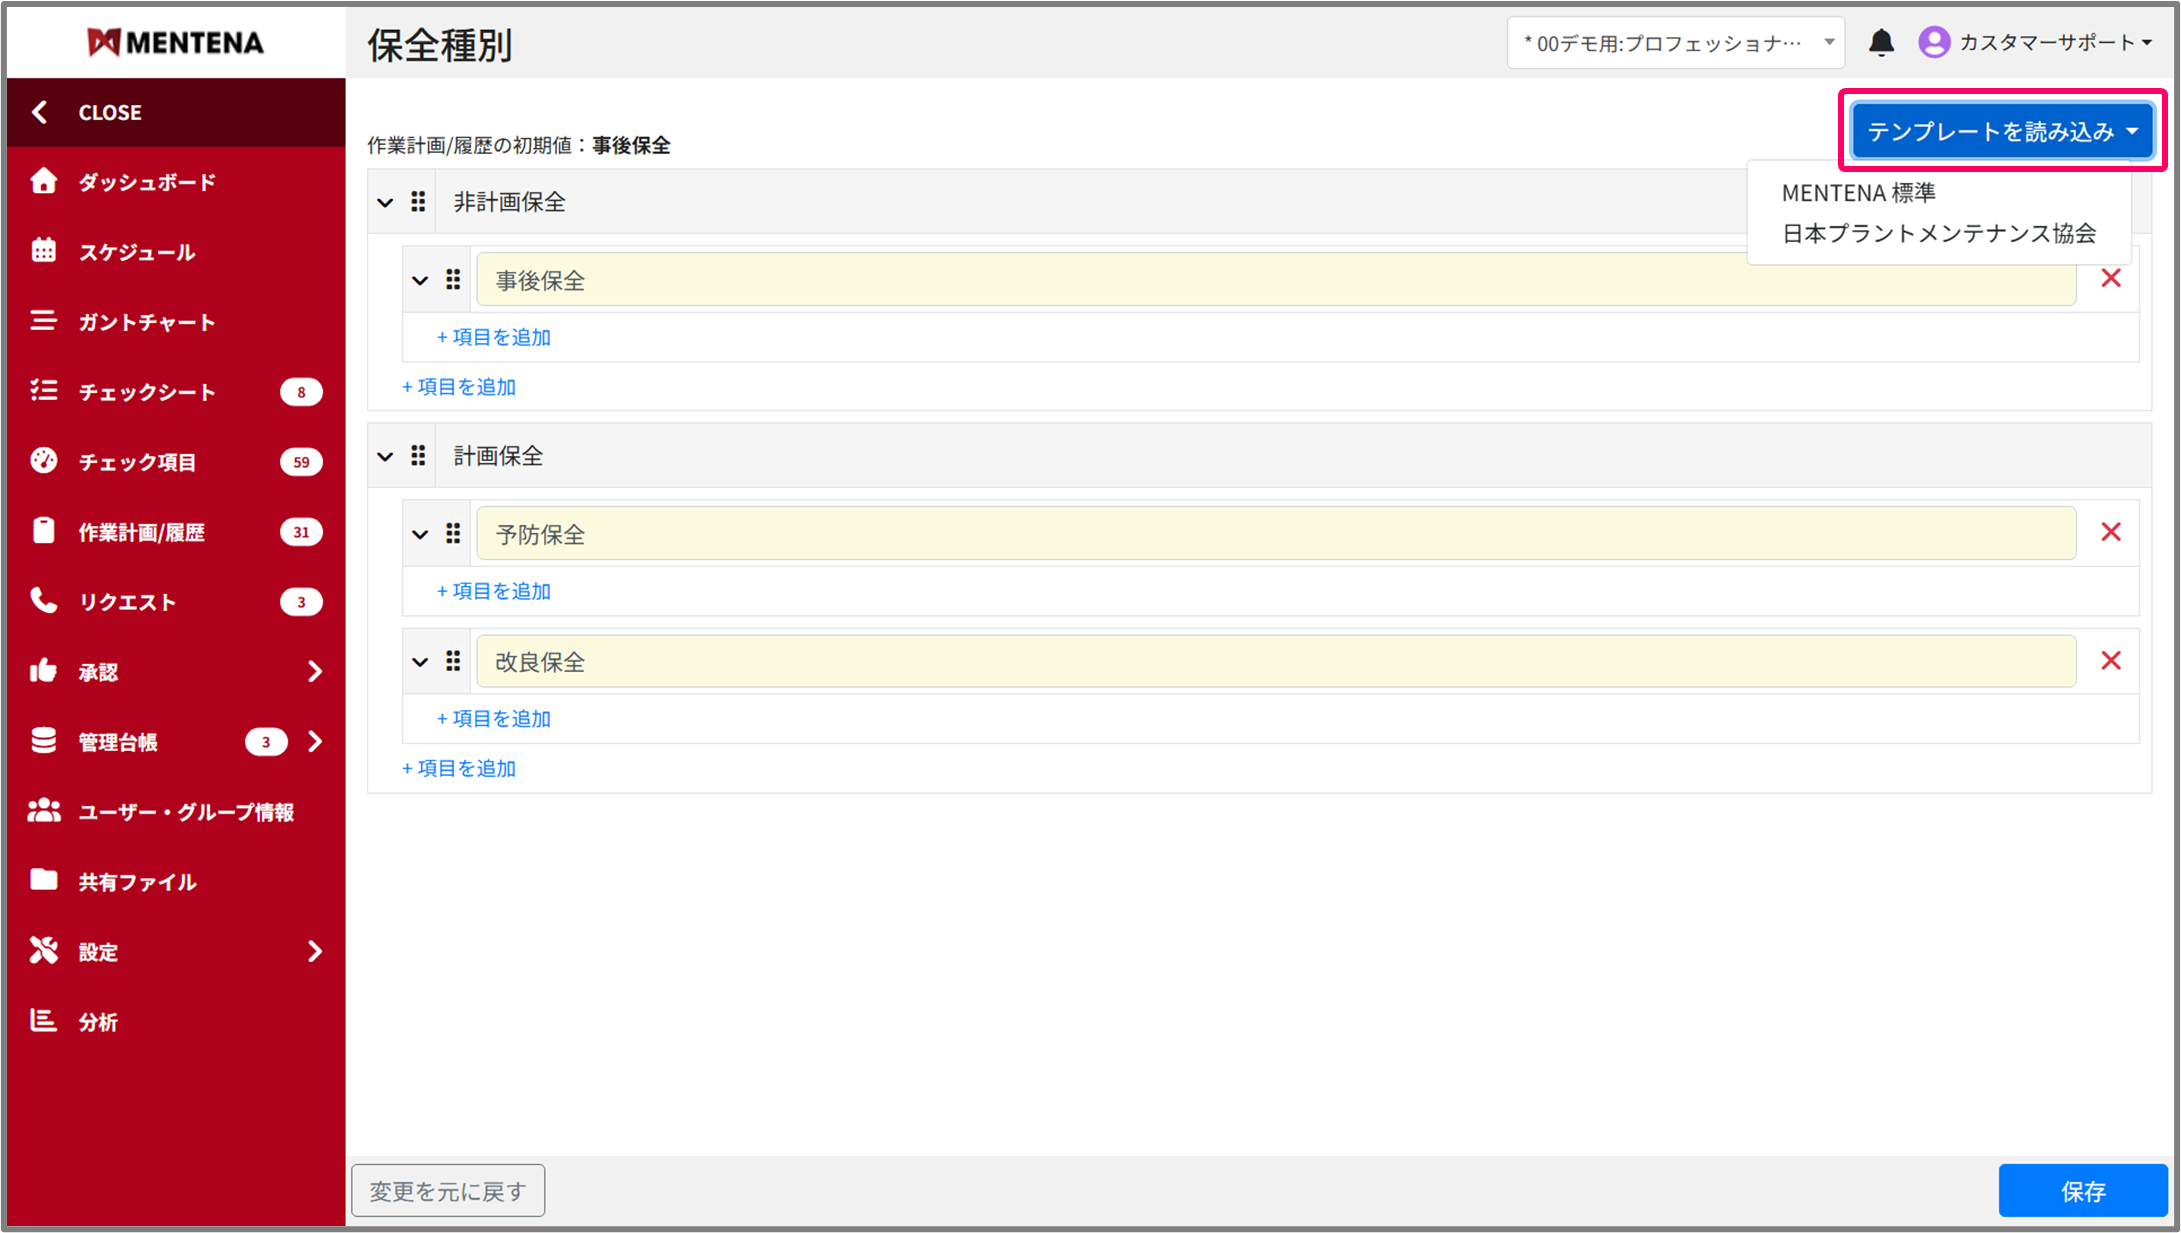
Task: Collapse the 非計画保全 section chevron
Action: coord(385,203)
